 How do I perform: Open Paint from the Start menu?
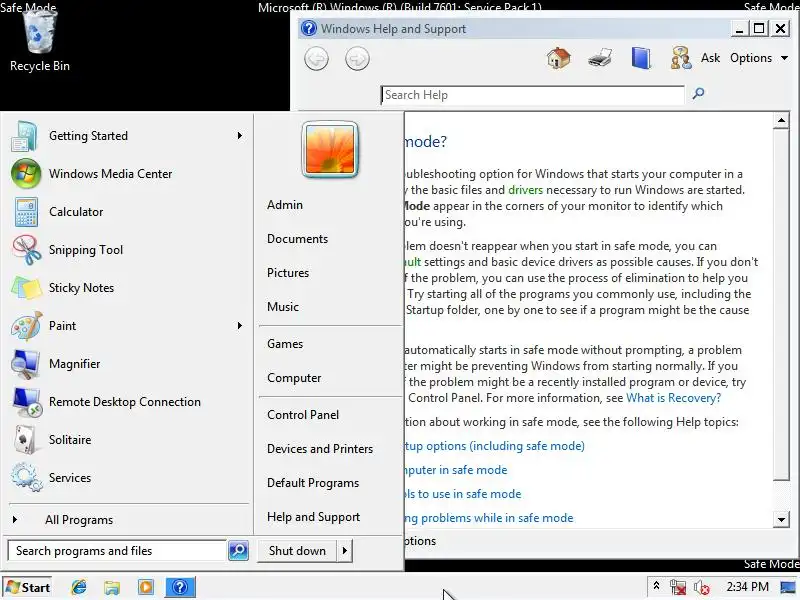click(128, 326)
